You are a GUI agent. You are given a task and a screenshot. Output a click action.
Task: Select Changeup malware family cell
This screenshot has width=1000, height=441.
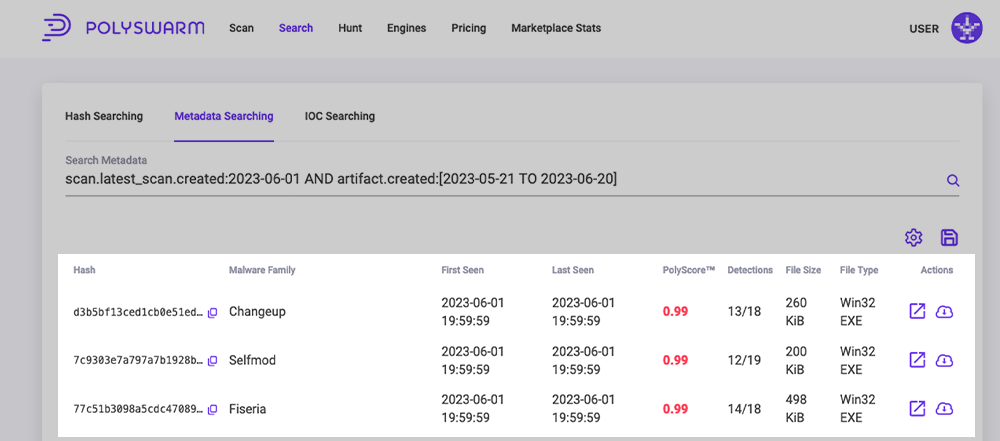point(257,312)
